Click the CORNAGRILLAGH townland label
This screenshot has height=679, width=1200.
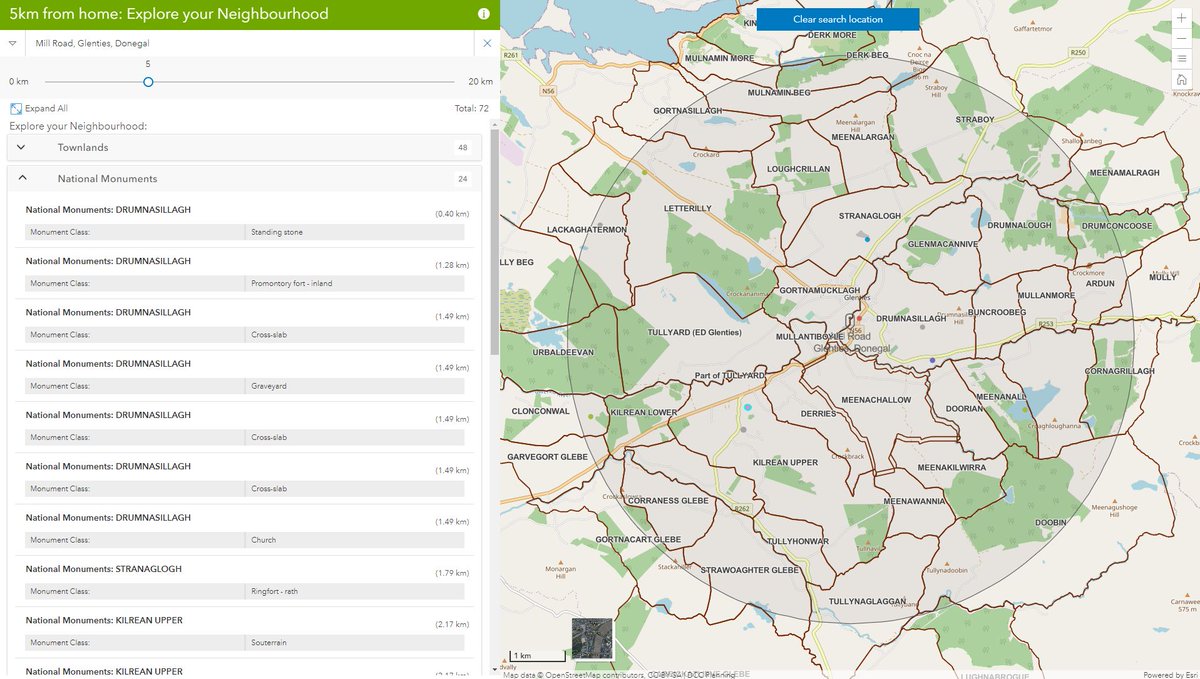pos(1118,370)
